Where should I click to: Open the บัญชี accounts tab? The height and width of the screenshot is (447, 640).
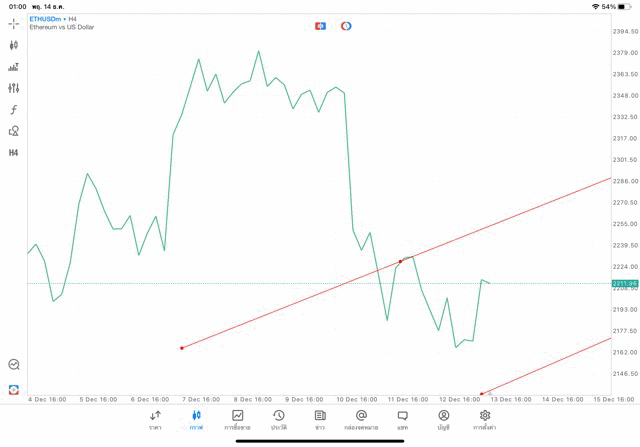(443, 419)
